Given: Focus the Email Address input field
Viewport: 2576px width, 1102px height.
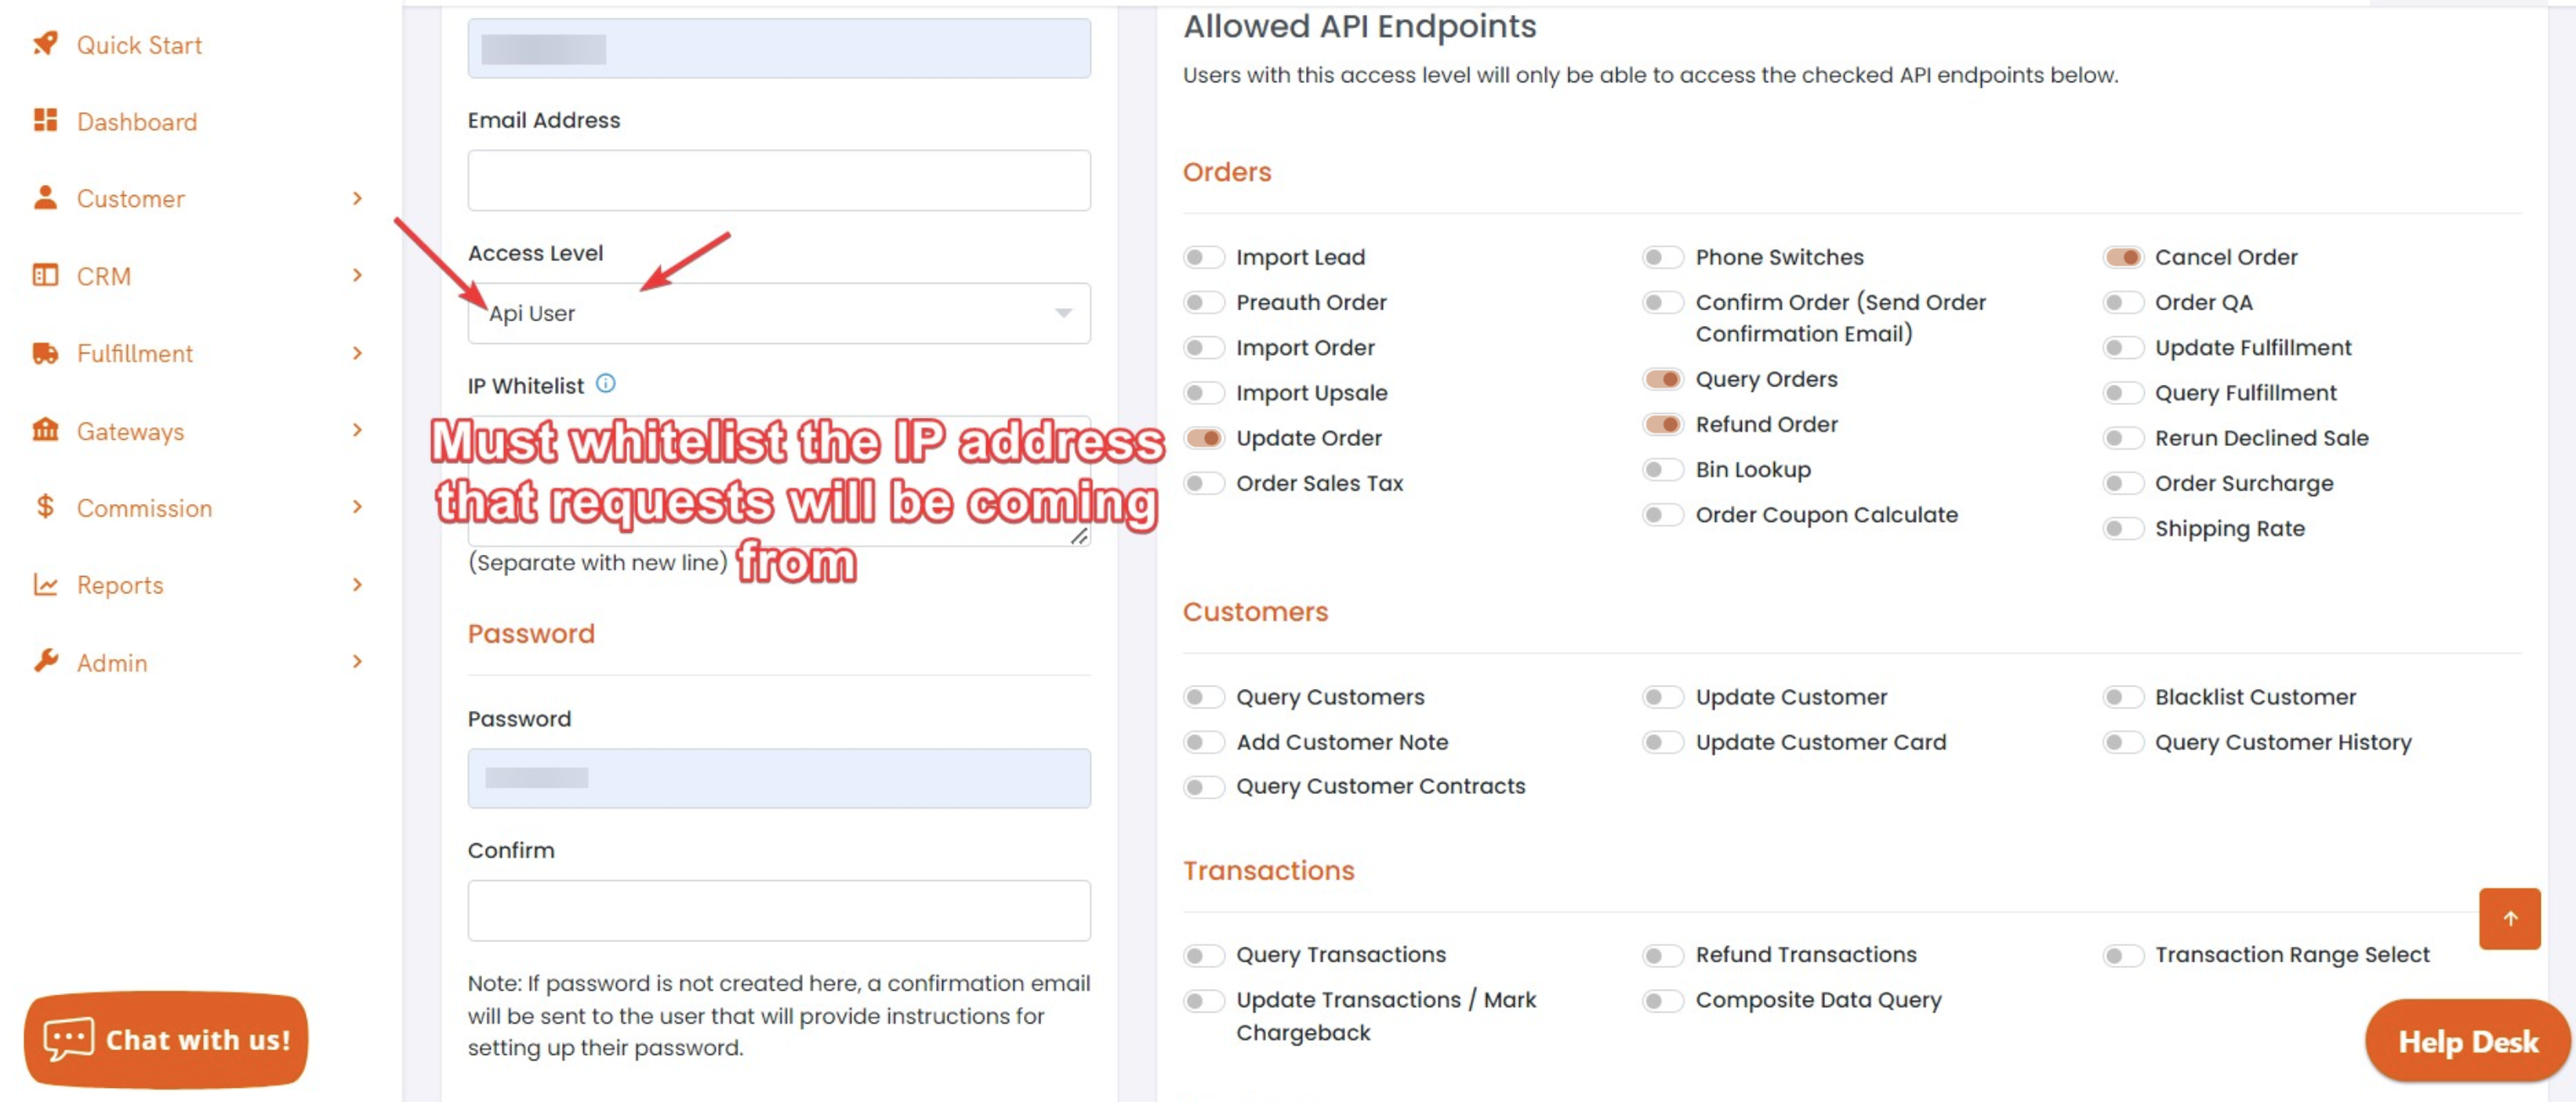Looking at the screenshot, I should (779, 180).
